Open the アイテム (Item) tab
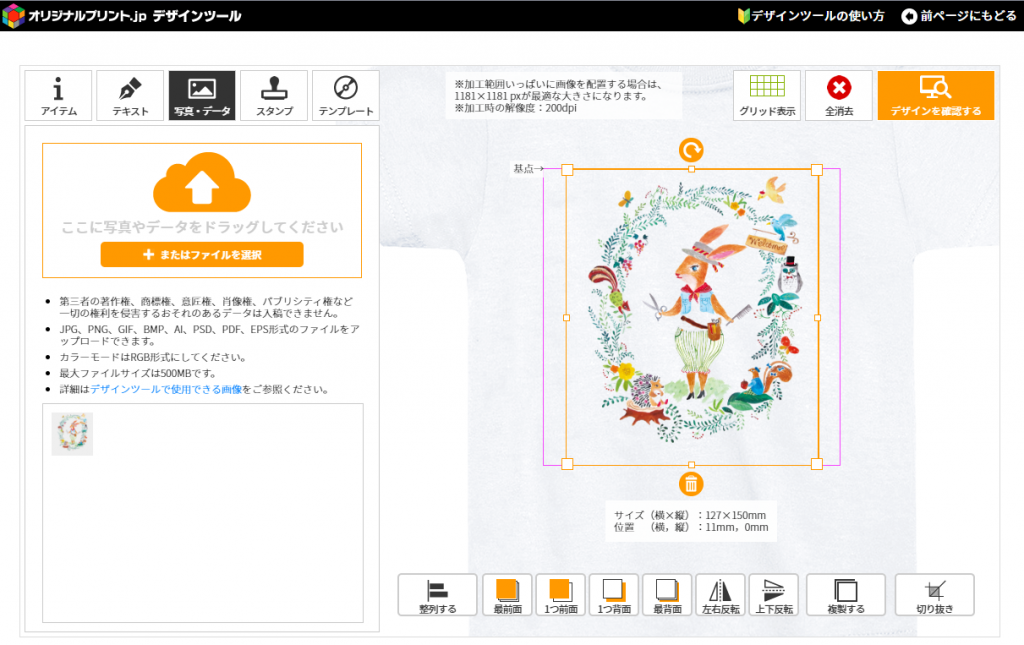The height and width of the screenshot is (645, 1024). tap(58, 95)
